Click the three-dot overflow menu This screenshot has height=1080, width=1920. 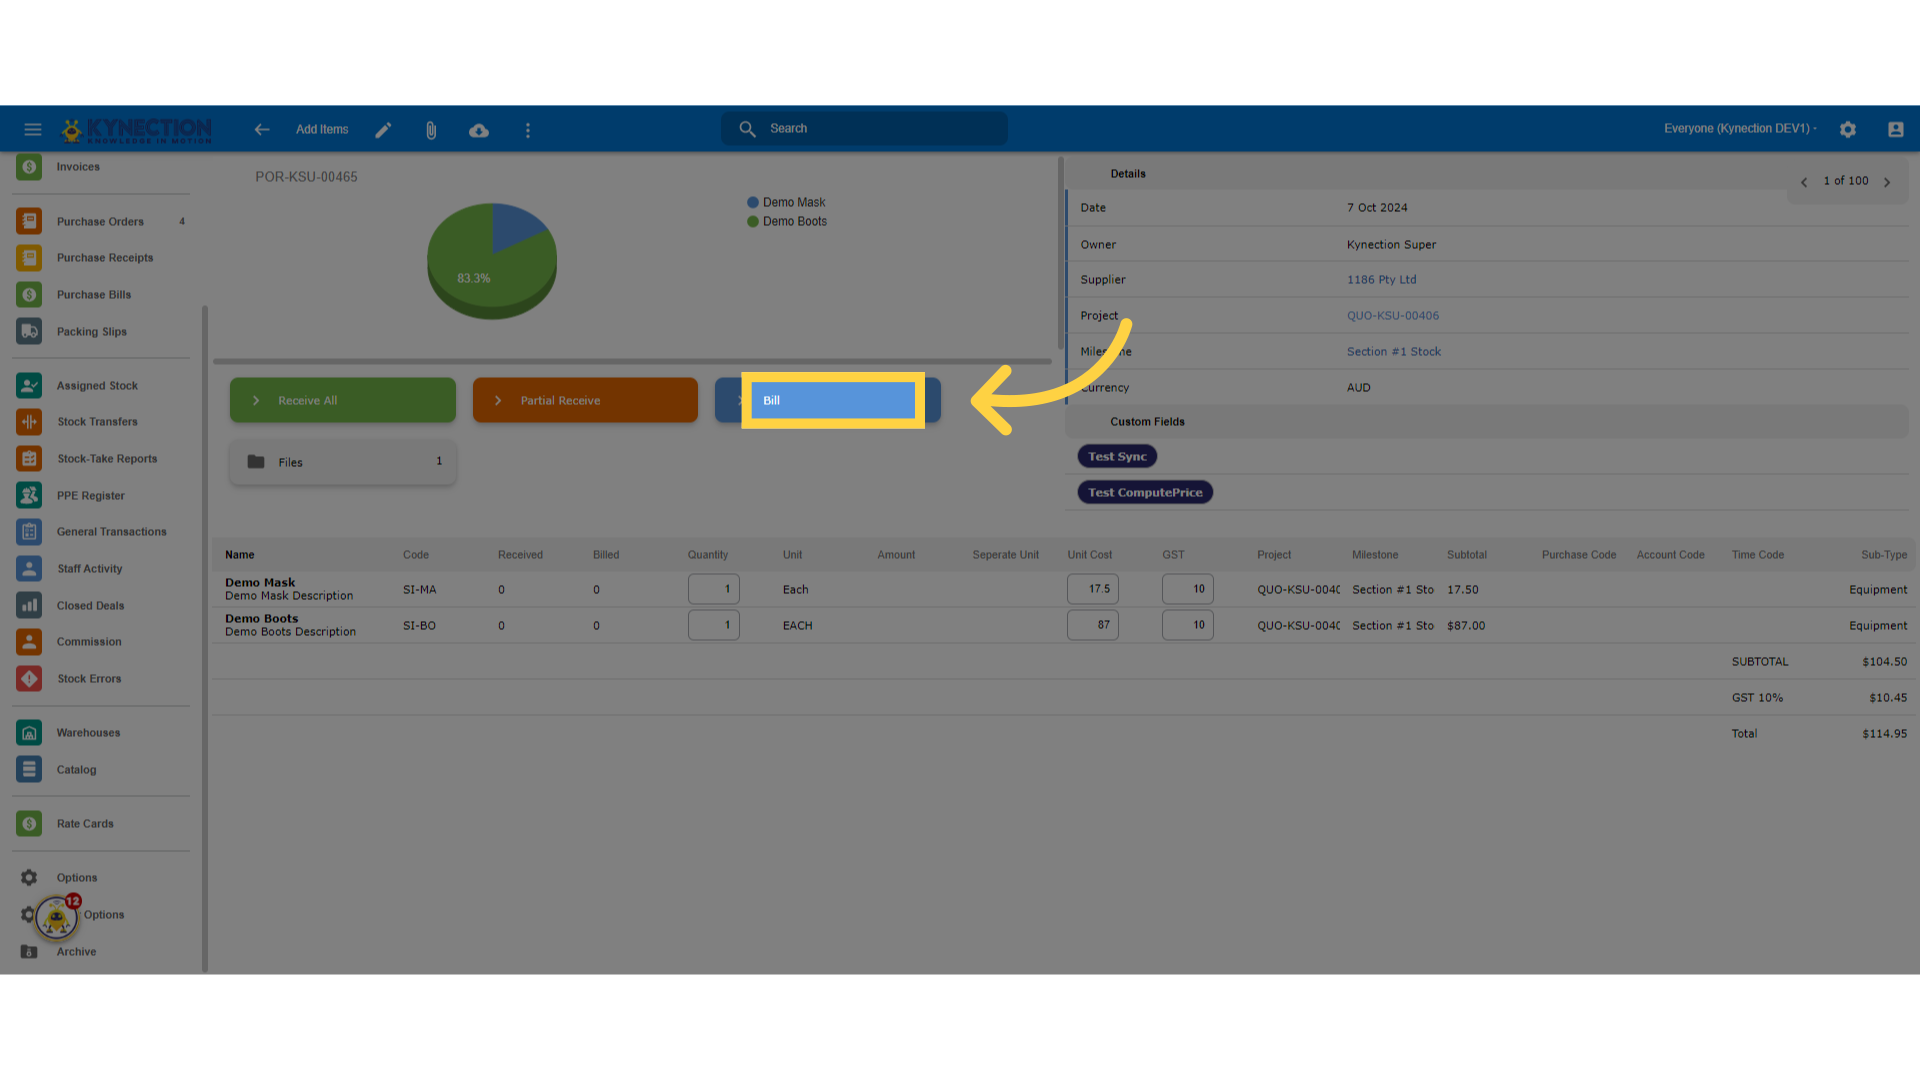click(x=527, y=129)
